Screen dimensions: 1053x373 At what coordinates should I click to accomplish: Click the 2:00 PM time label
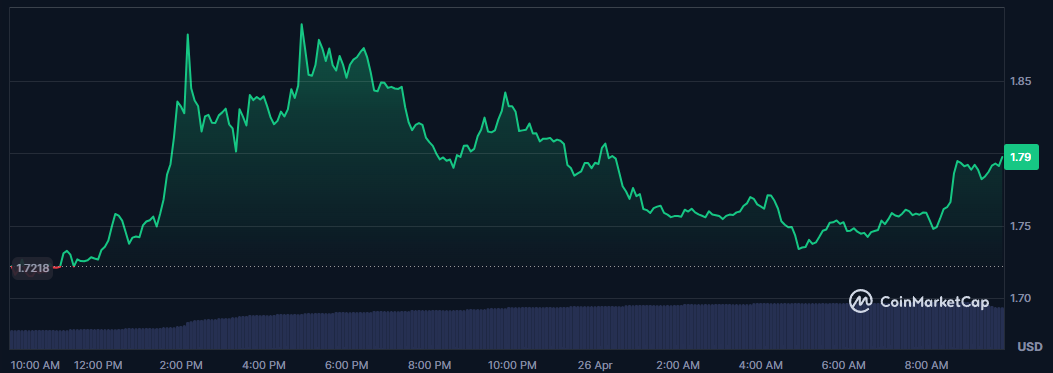[x=182, y=366]
